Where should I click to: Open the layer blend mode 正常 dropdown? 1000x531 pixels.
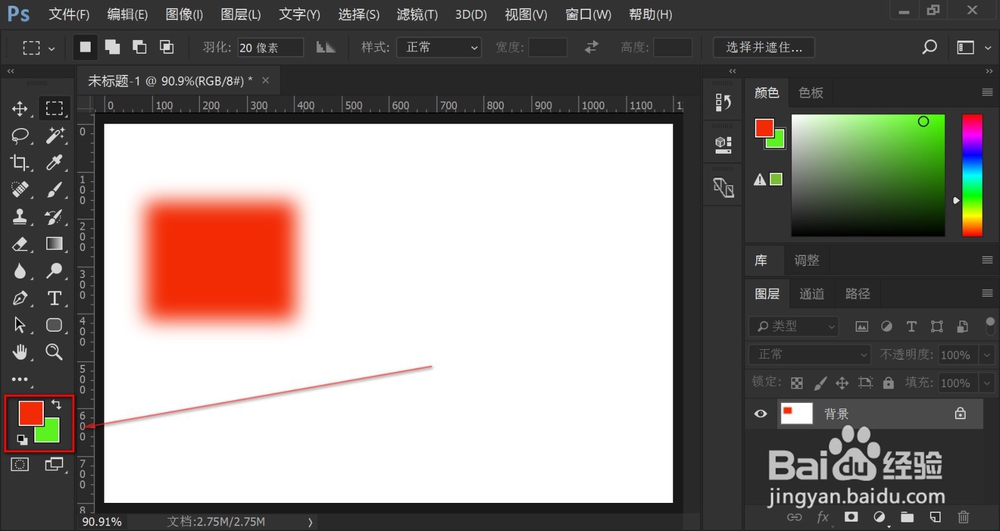coord(809,354)
